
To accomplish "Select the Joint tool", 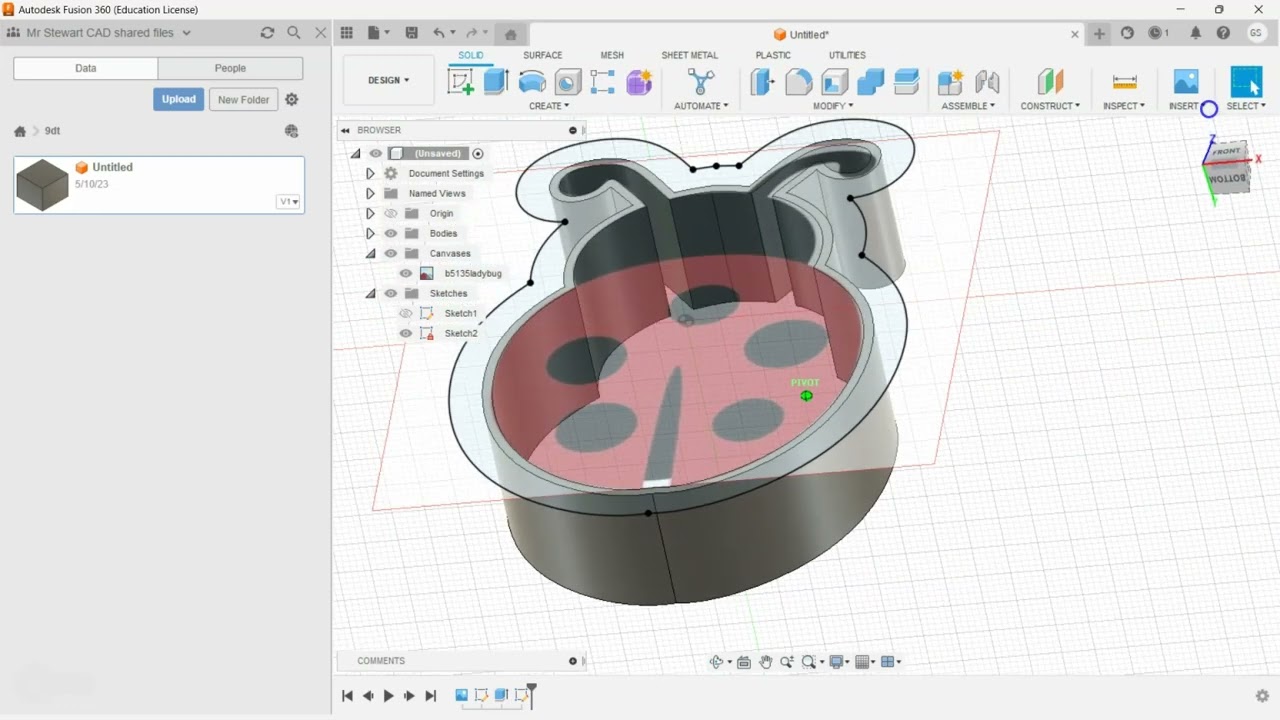I will [987, 82].
